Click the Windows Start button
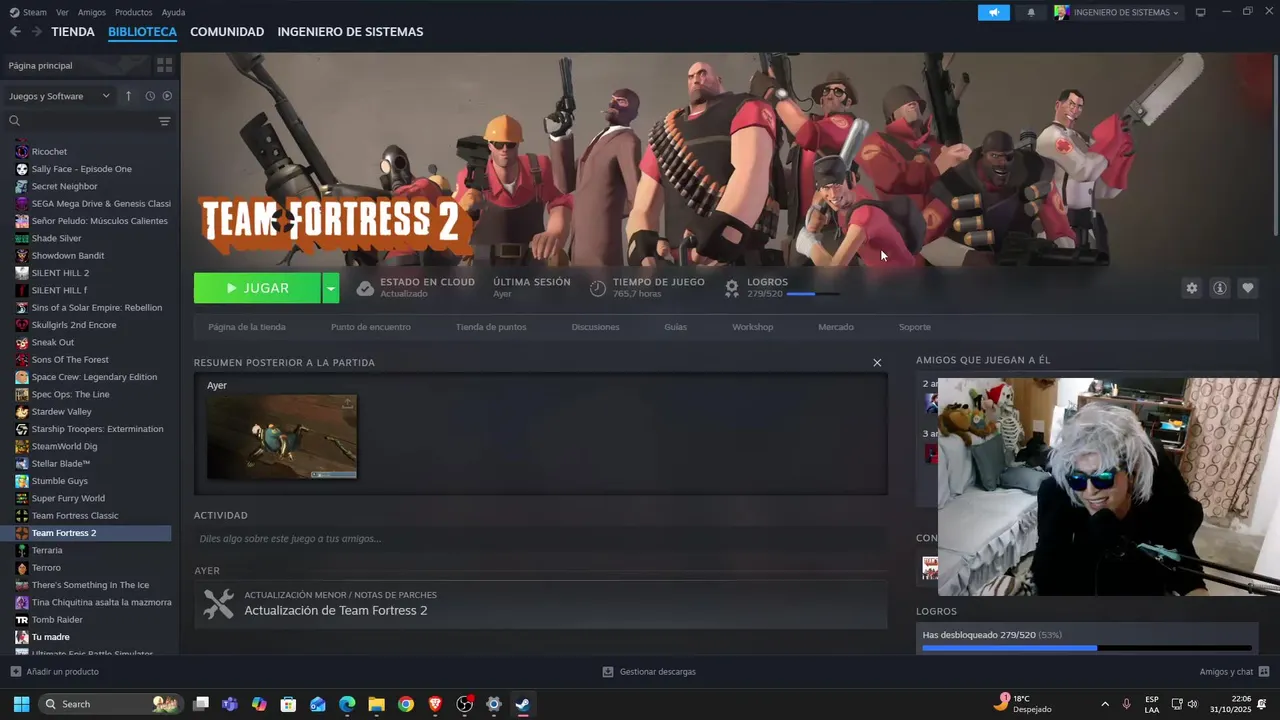The image size is (1280, 720). pyautogui.click(x=21, y=704)
